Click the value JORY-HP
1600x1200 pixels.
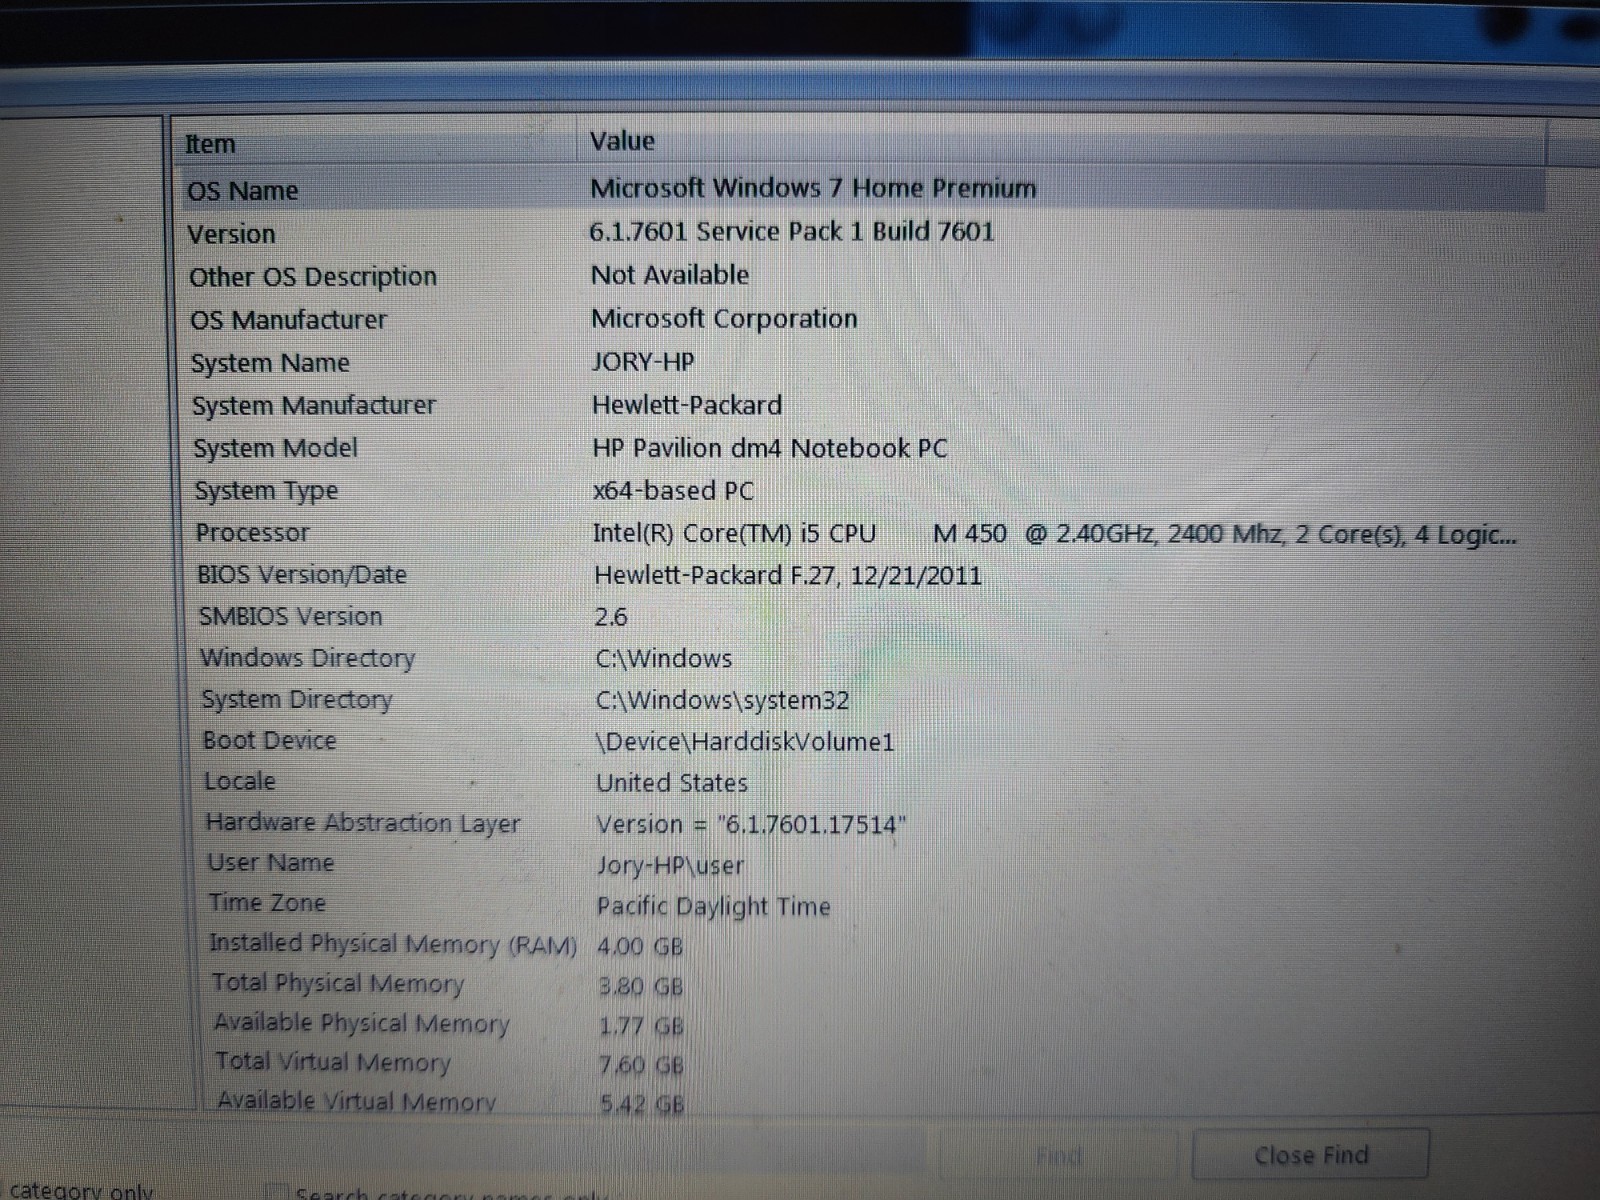(643, 361)
